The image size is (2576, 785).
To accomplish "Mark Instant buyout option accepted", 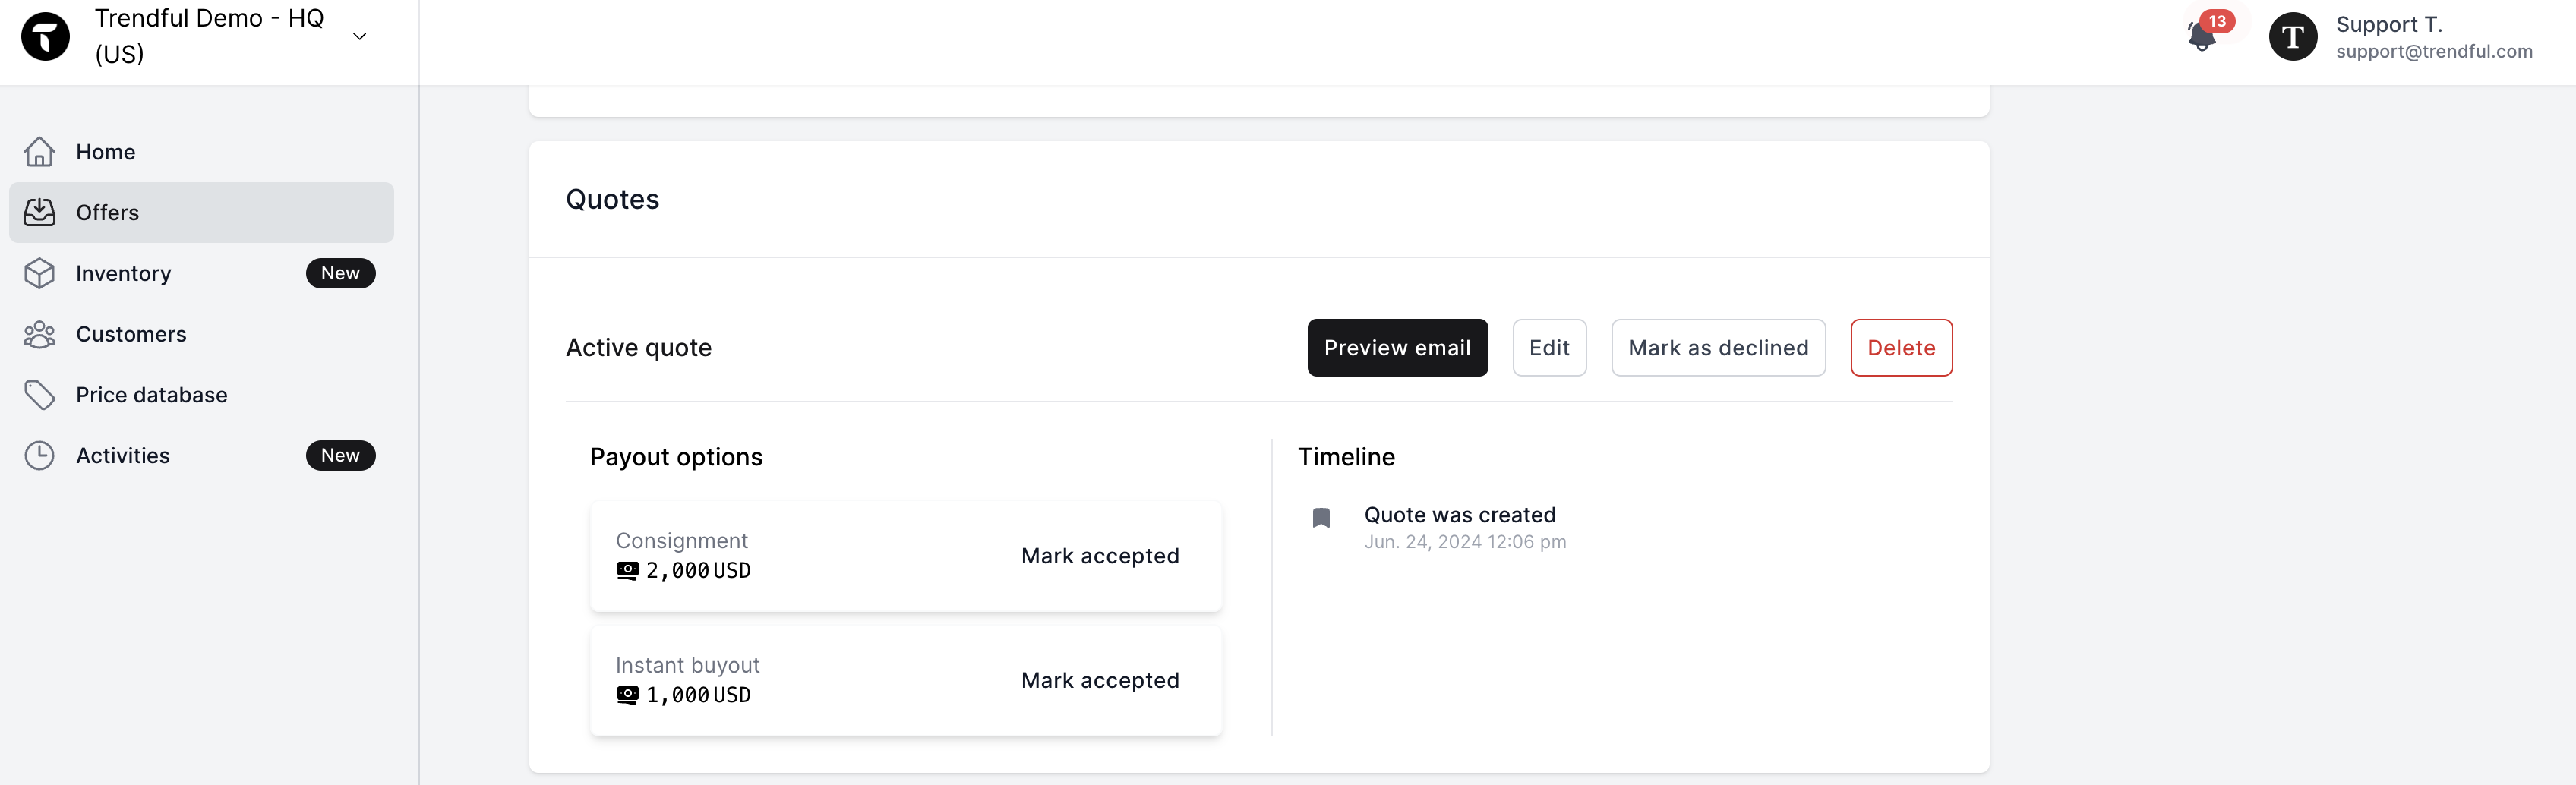I will pyautogui.click(x=1100, y=680).
